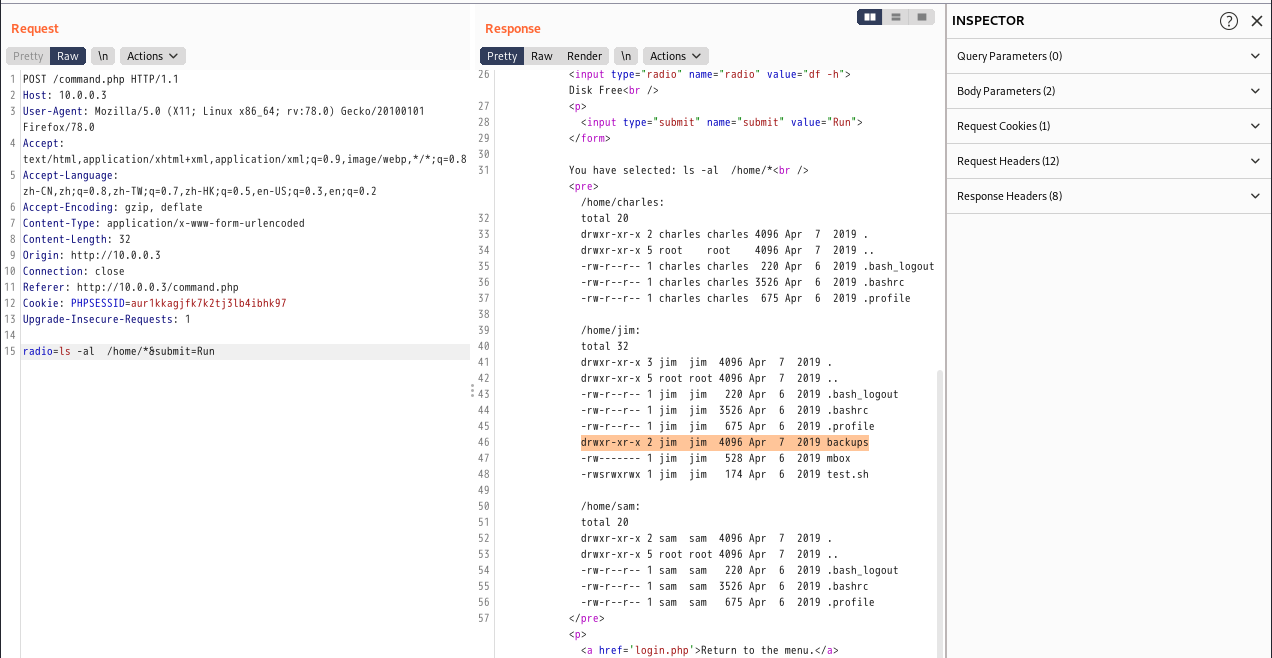Image resolution: width=1272 pixels, height=658 pixels.
Task: Click the Referer header line
Action: click(x=131, y=287)
